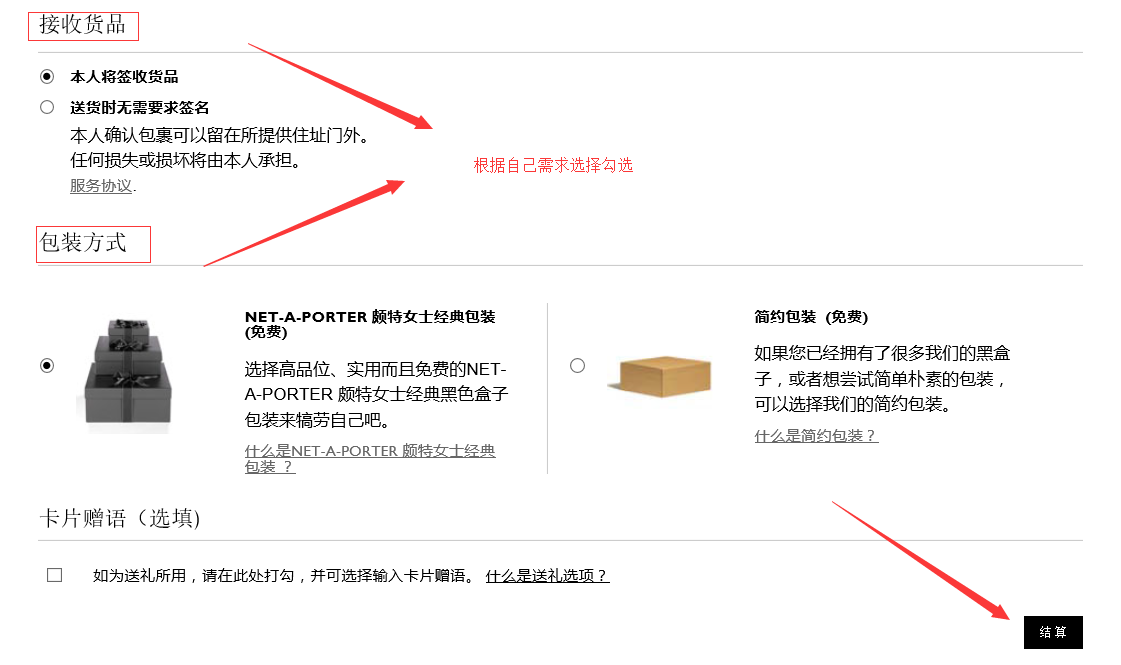
Task: Click the black gift boxes image
Action: coord(127,375)
